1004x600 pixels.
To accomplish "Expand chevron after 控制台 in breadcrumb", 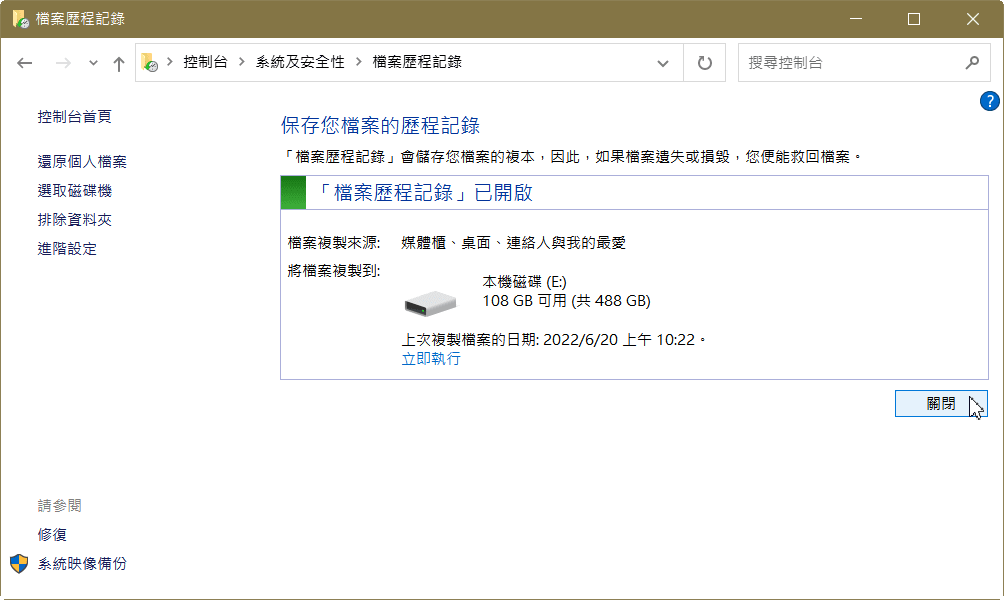I will click(x=241, y=61).
